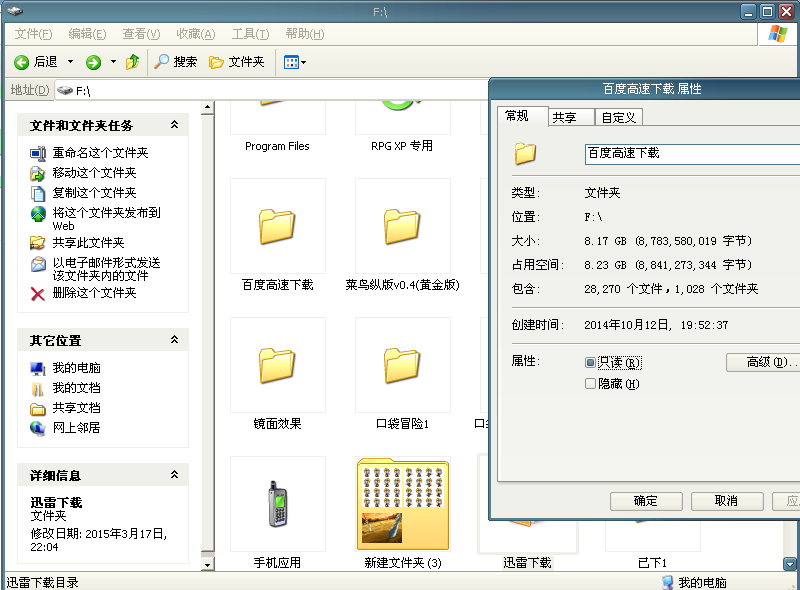Open the 编辑(E) menu
800x590 pixels.
87,34
